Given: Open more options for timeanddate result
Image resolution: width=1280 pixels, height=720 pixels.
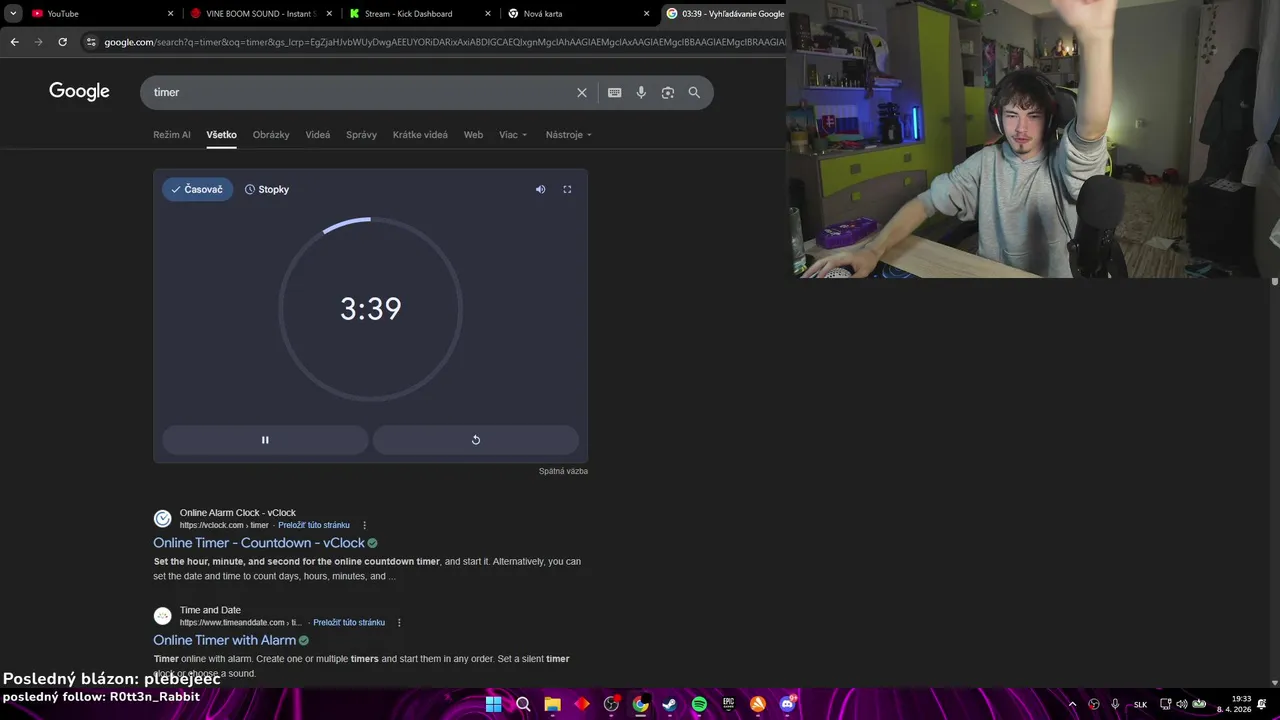Looking at the screenshot, I should click(x=399, y=622).
